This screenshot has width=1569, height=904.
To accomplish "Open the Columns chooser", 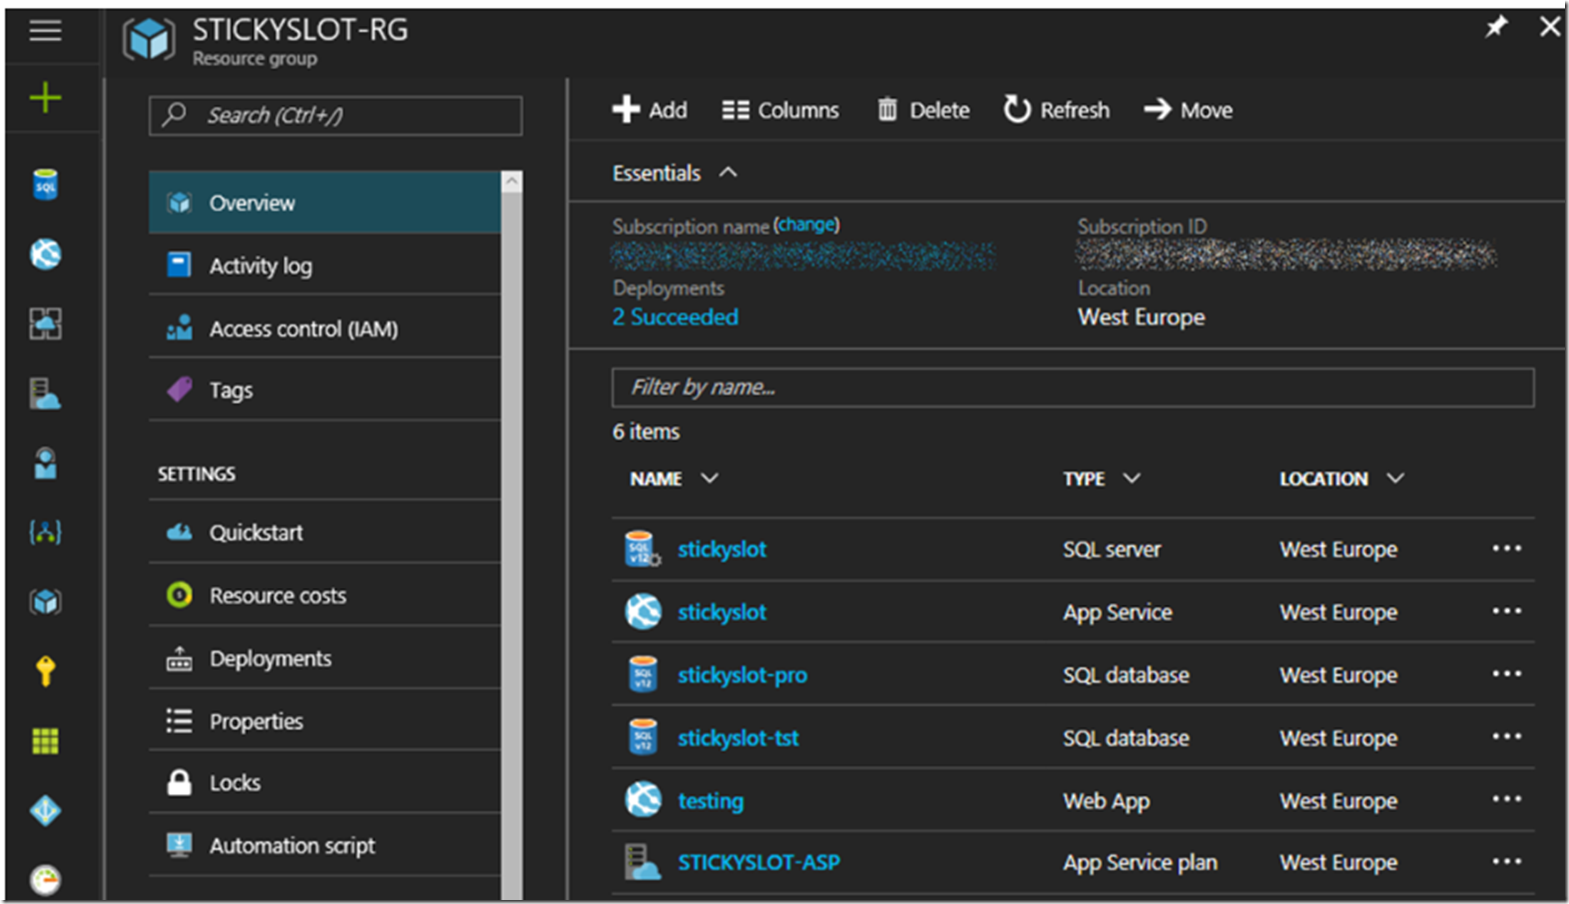I will pyautogui.click(x=781, y=110).
